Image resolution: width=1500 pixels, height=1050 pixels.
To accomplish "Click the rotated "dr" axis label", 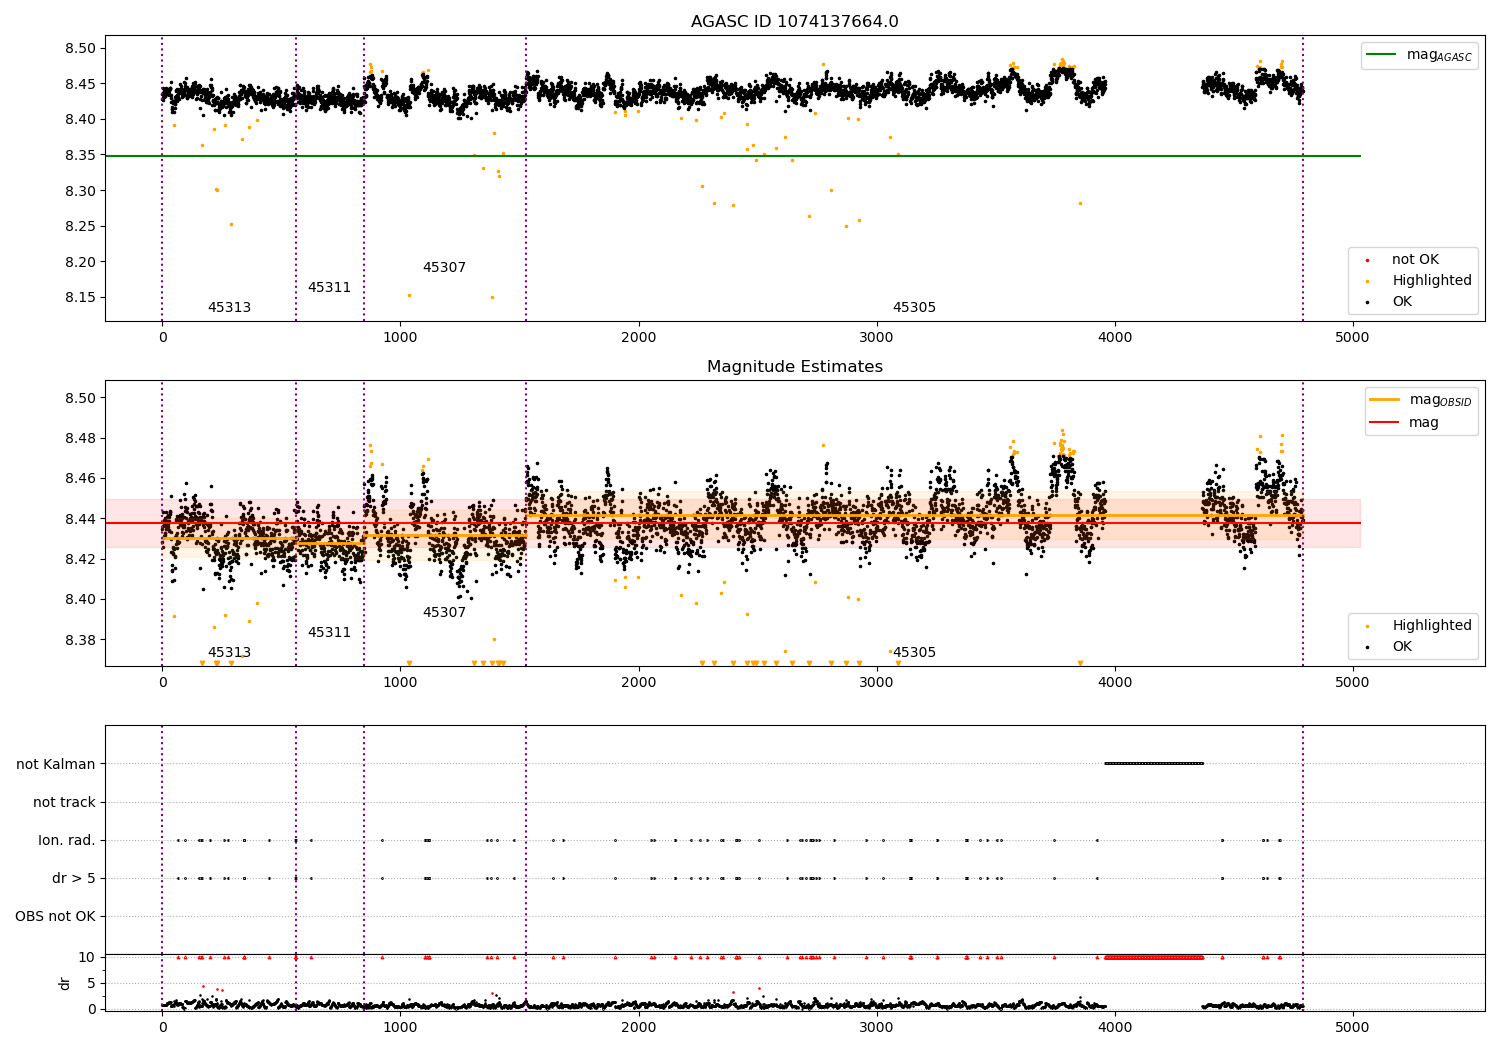I will click(65, 983).
